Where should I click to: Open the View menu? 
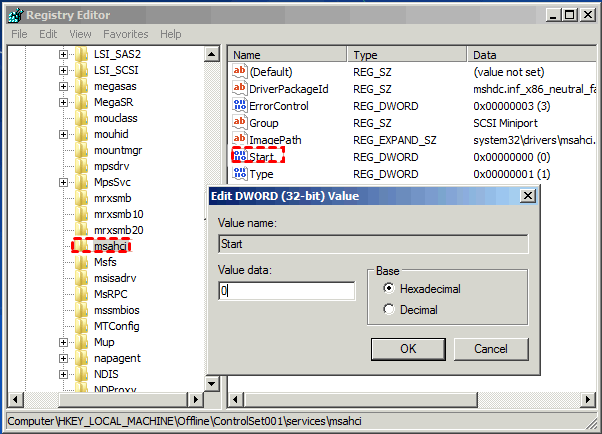[x=80, y=34]
